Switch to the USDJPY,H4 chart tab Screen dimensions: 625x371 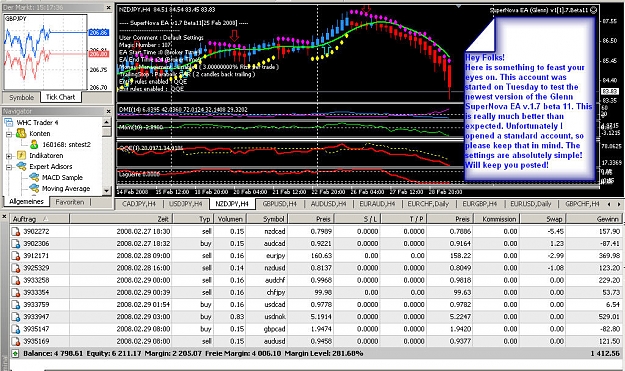coord(186,204)
